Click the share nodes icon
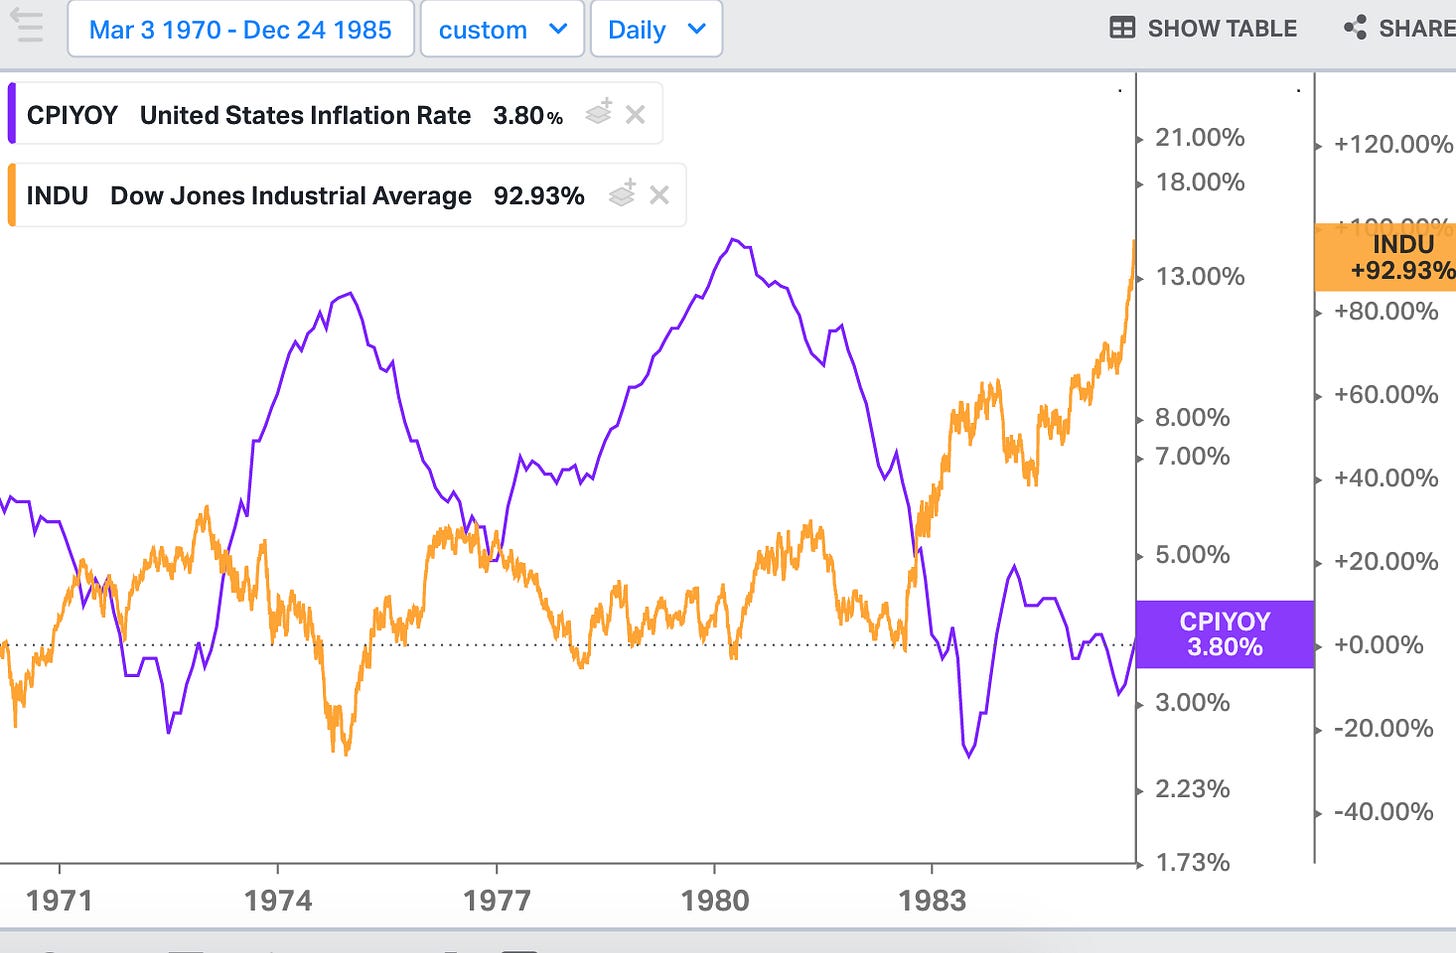 click(x=1355, y=28)
